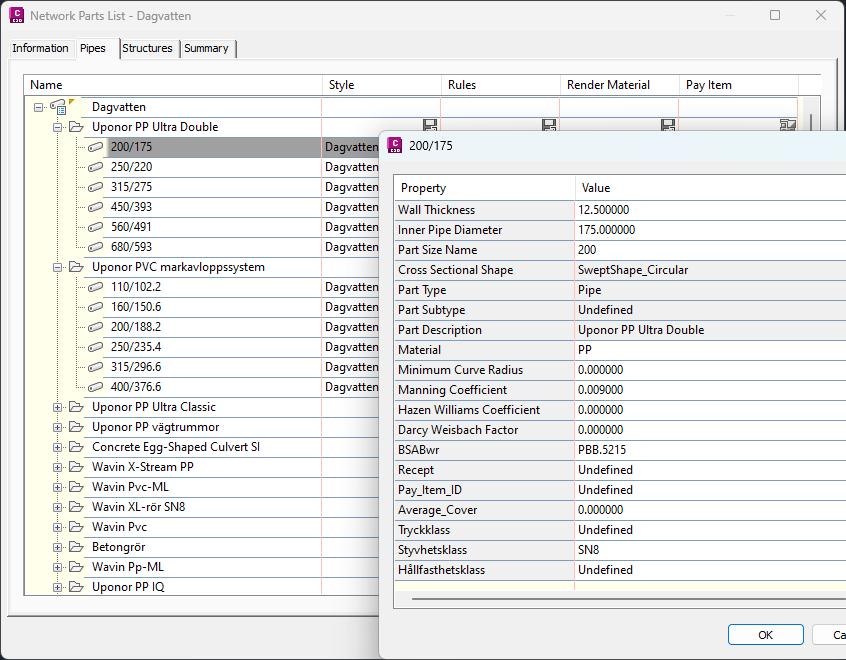Viewport: 846px width, 660px height.
Task: Click the Uponor PP Ultra Double folder icon
Action: [x=77, y=127]
